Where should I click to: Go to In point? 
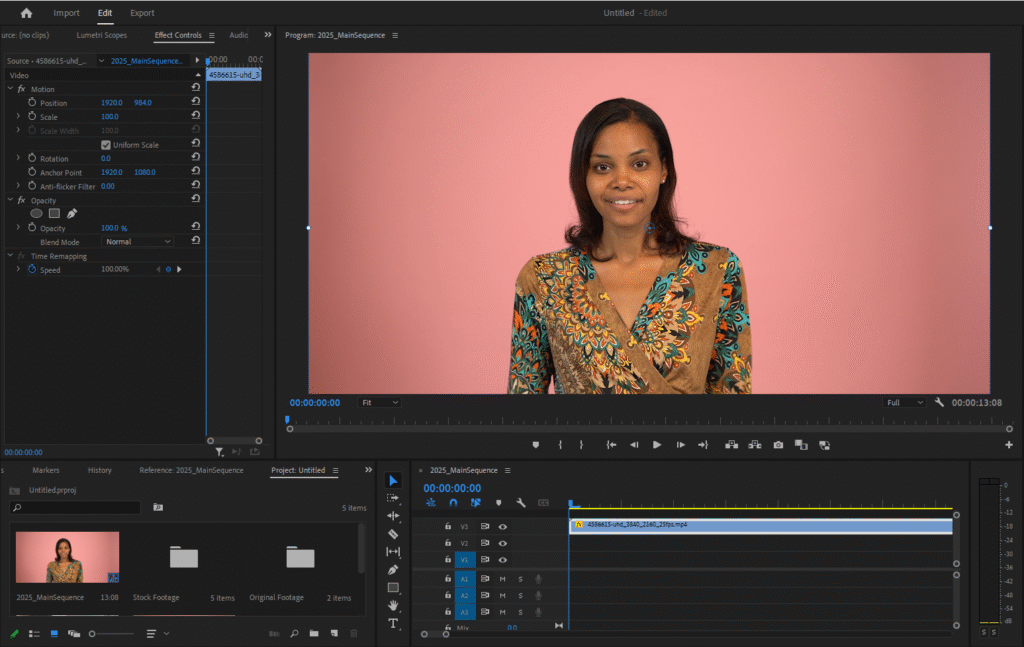pos(611,445)
